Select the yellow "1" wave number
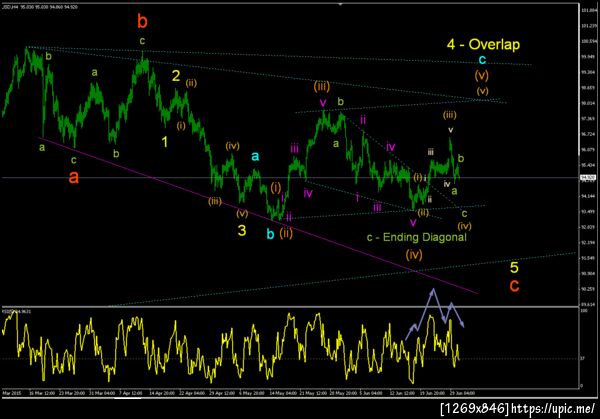The image size is (600, 419). coord(165,142)
